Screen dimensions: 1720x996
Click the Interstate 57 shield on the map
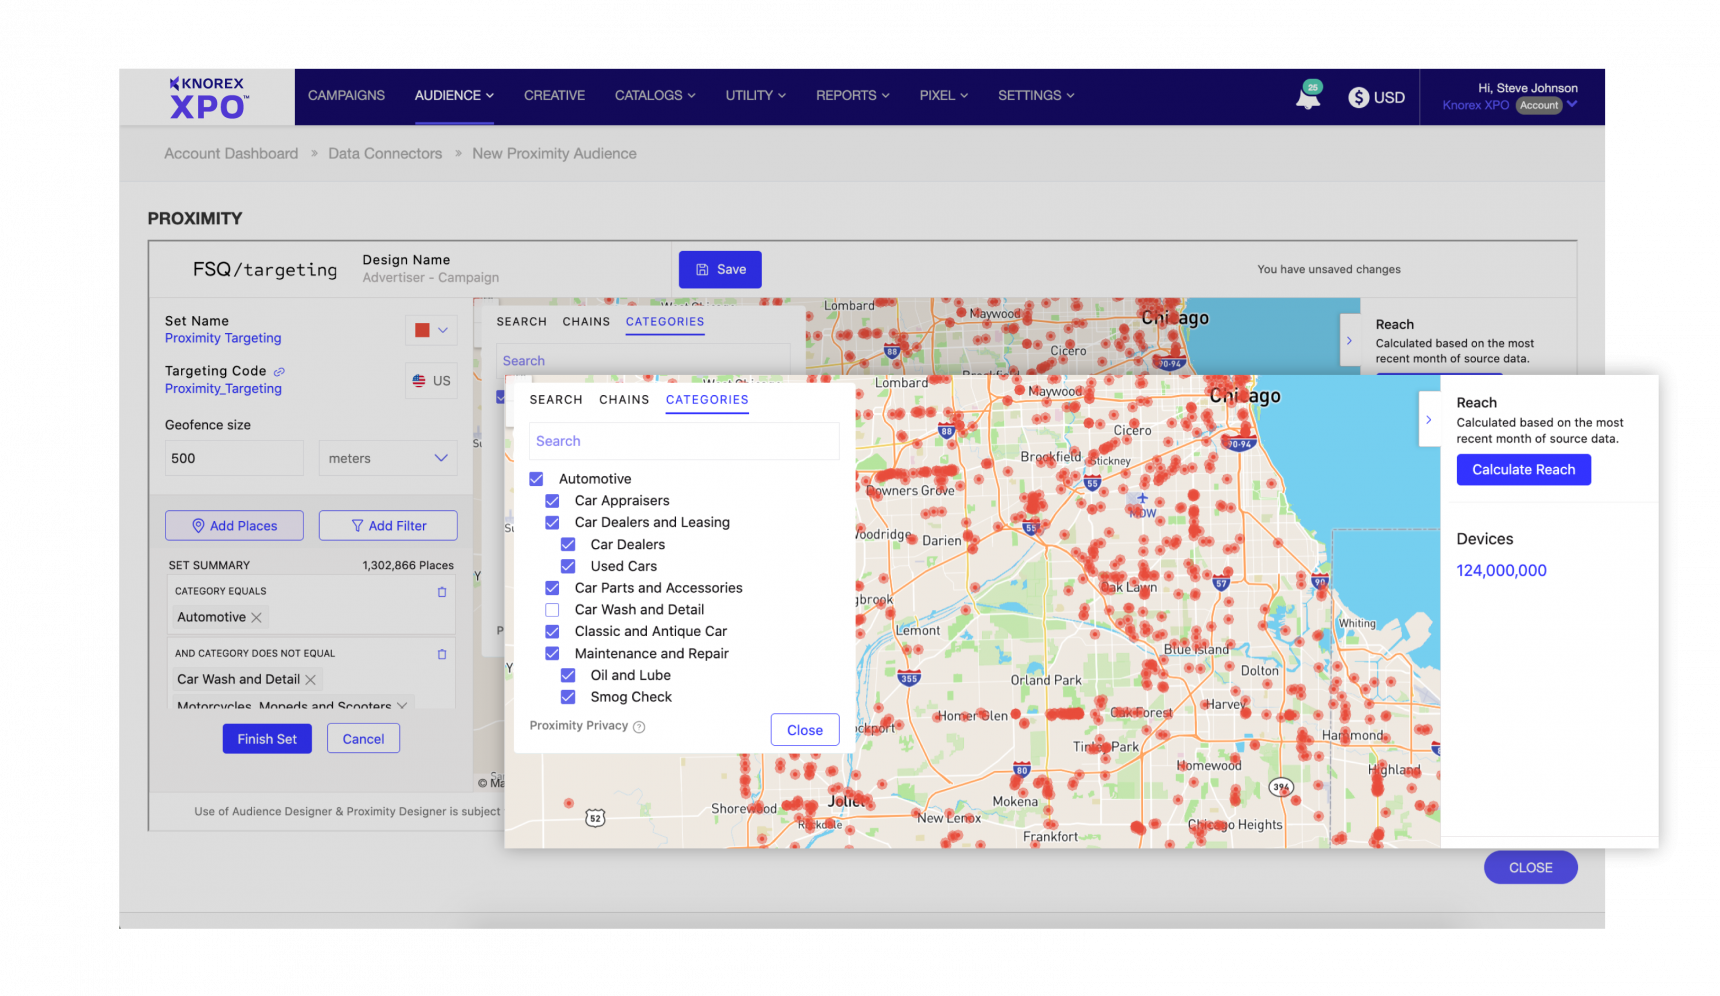[x=1221, y=583]
